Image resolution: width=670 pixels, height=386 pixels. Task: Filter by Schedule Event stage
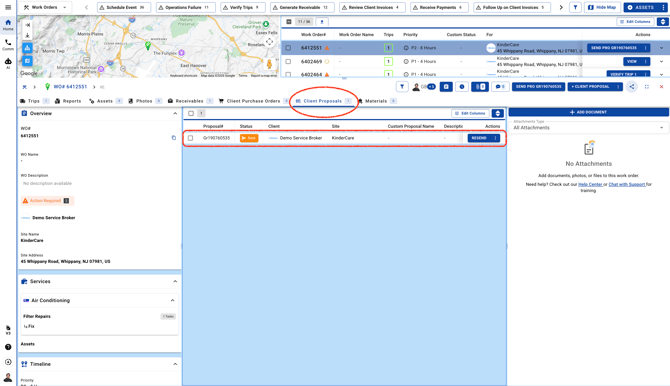(x=123, y=7)
